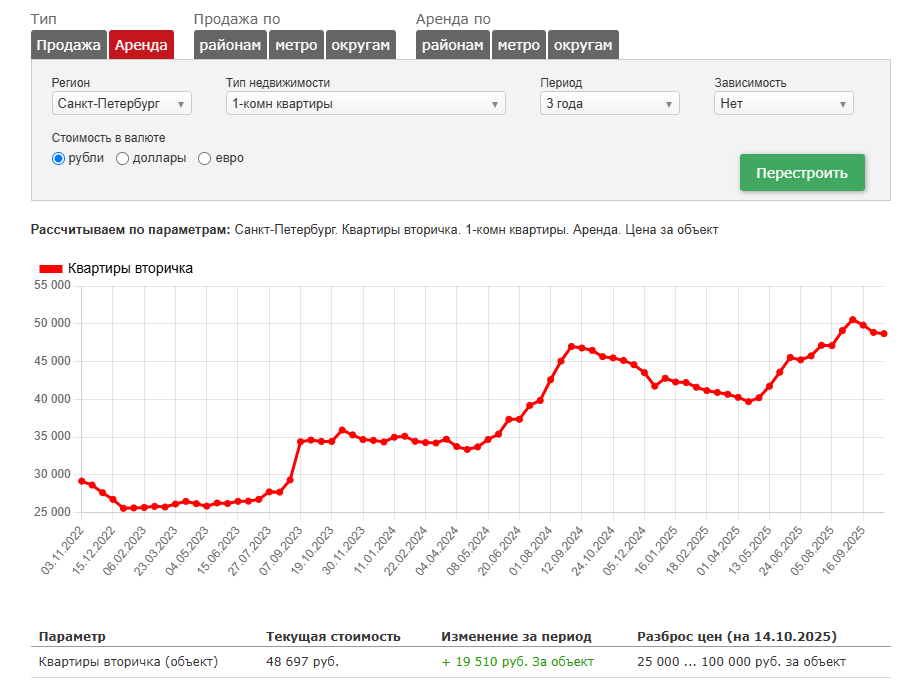Select the Продажа type tab
The image size is (914, 682).
[69, 45]
